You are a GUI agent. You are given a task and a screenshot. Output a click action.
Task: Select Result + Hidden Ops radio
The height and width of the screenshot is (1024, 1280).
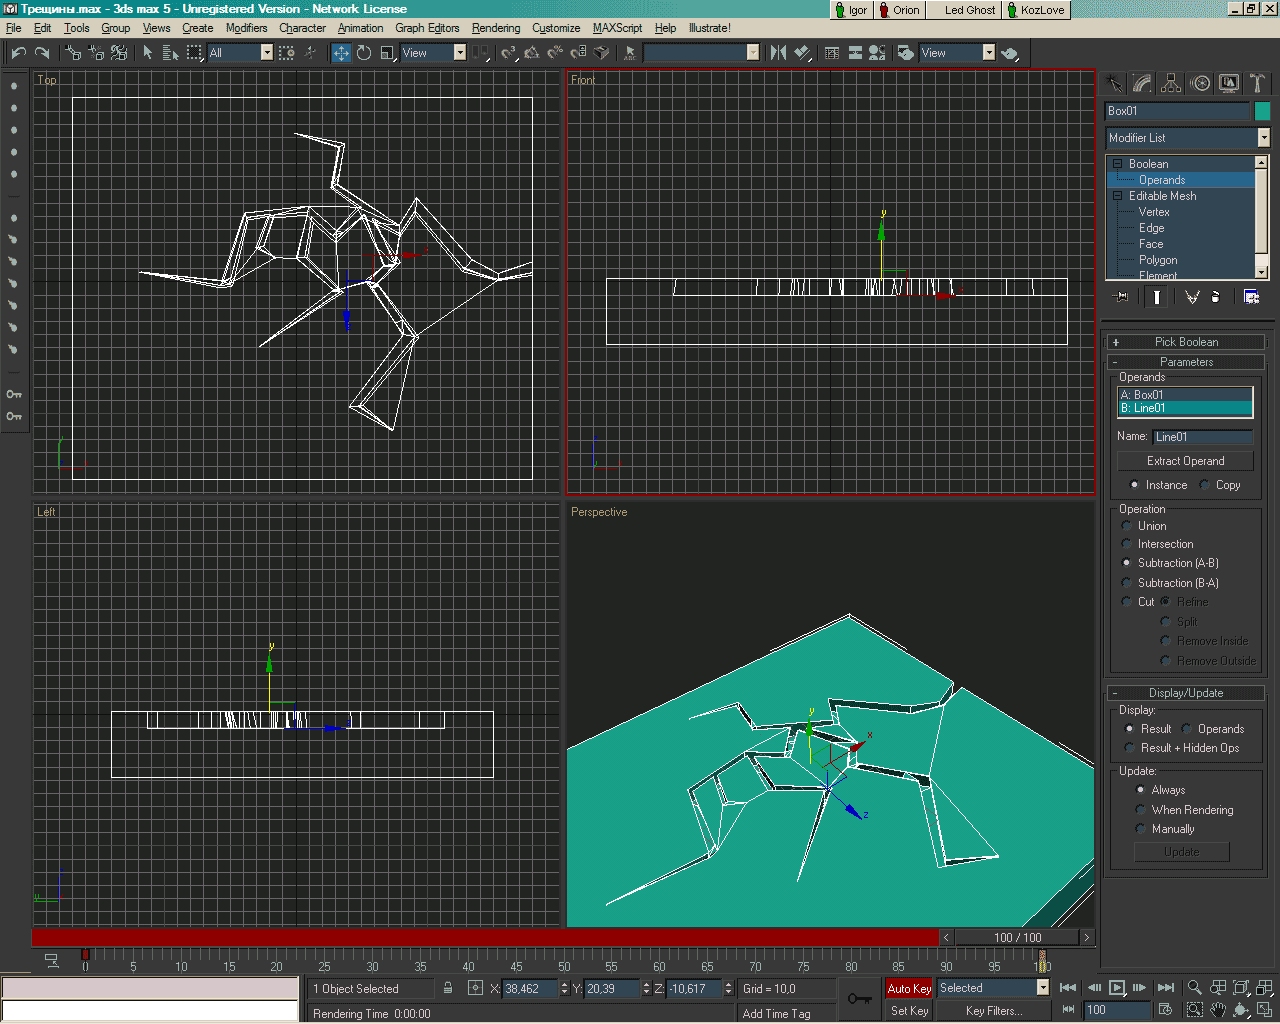(x=1130, y=748)
